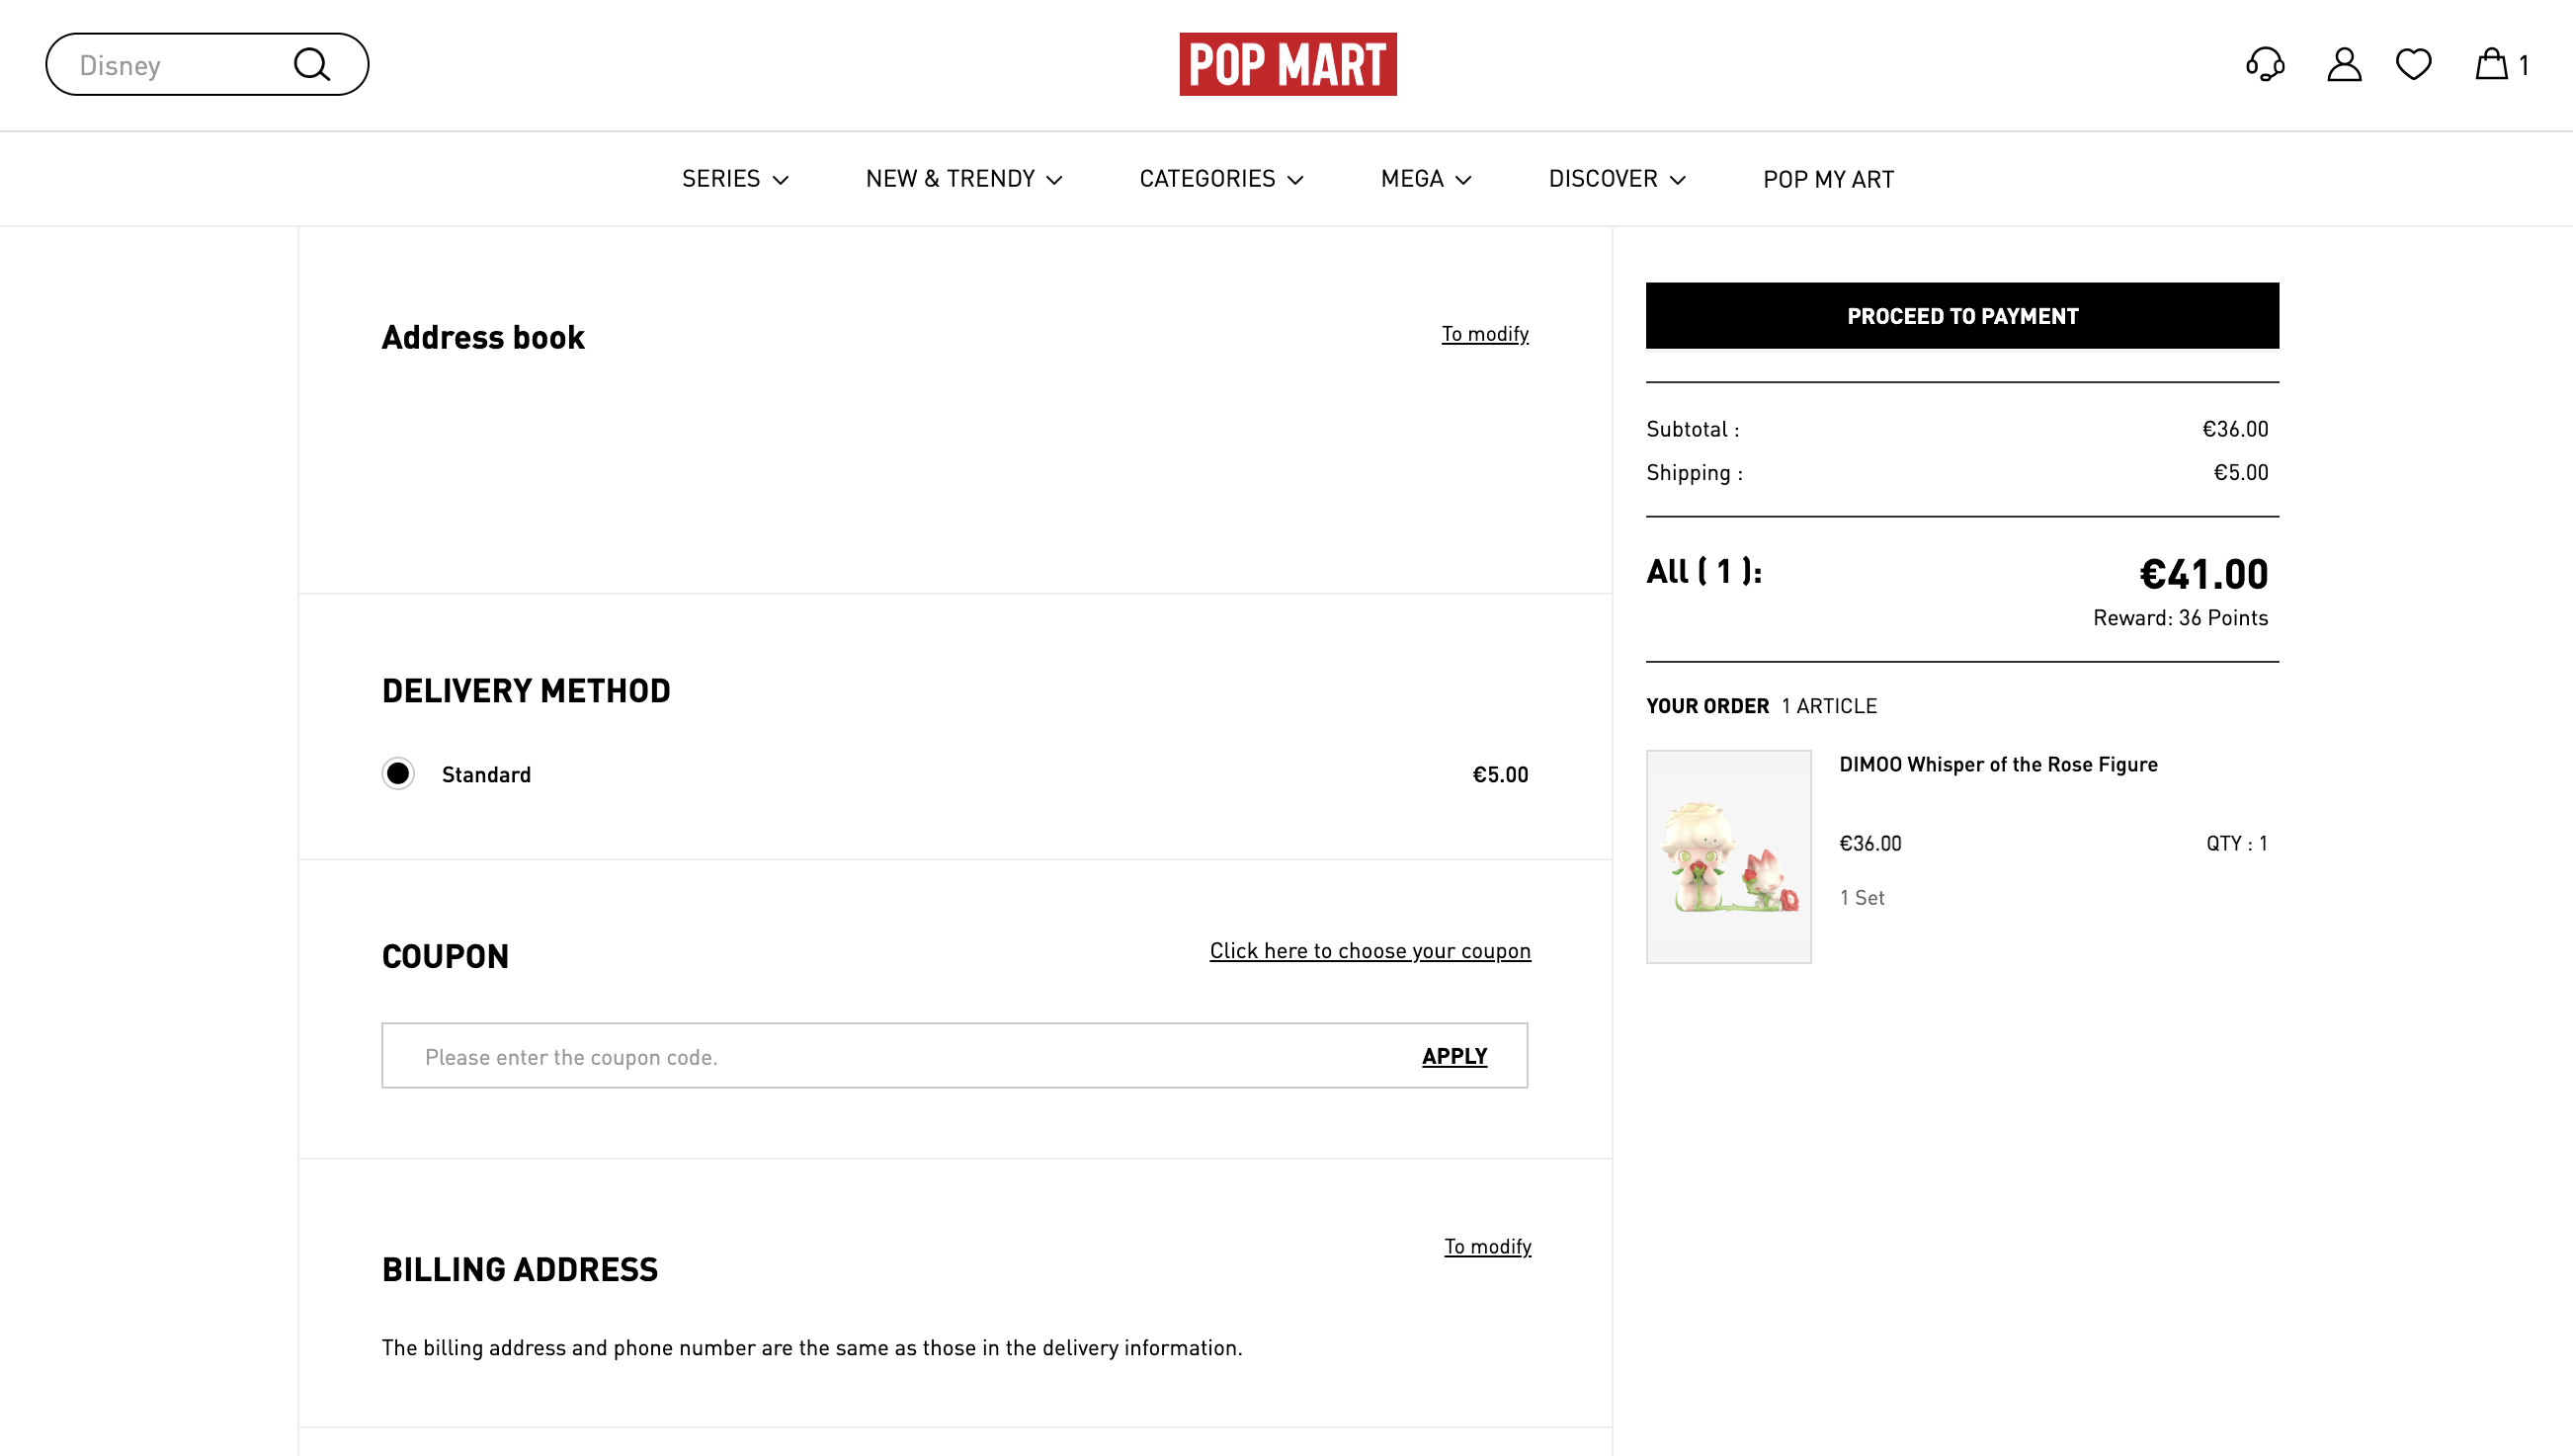Expand the CATEGORIES dropdown menu
This screenshot has height=1456, width=2573.
[1221, 179]
